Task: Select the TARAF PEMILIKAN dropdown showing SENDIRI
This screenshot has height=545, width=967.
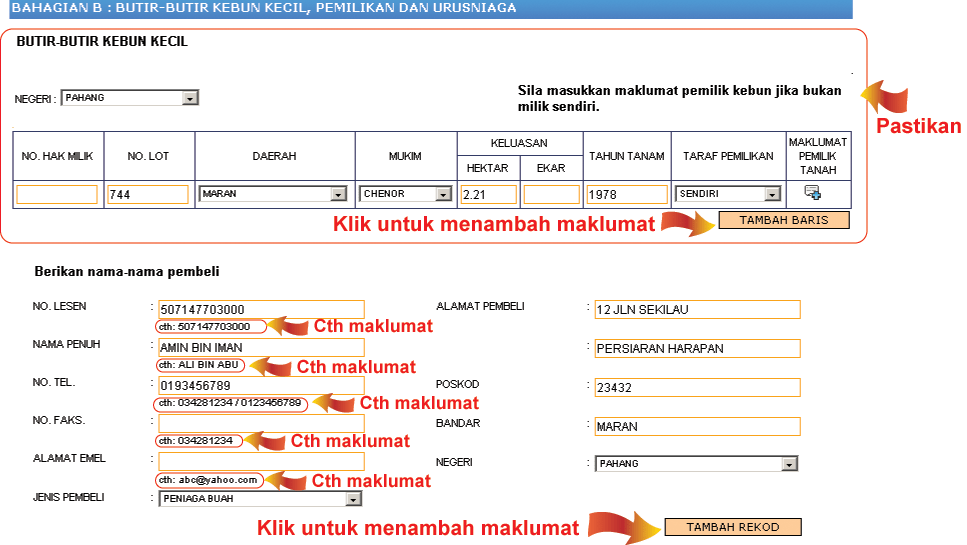Action: pos(727,194)
